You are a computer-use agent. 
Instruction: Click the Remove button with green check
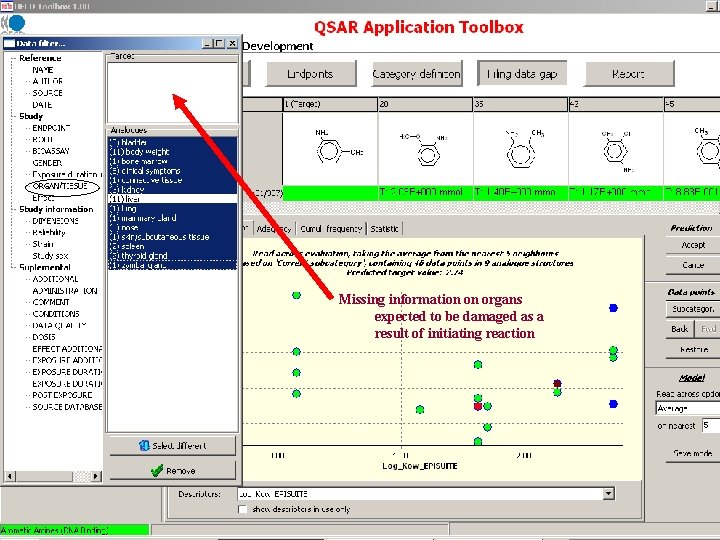(173, 471)
